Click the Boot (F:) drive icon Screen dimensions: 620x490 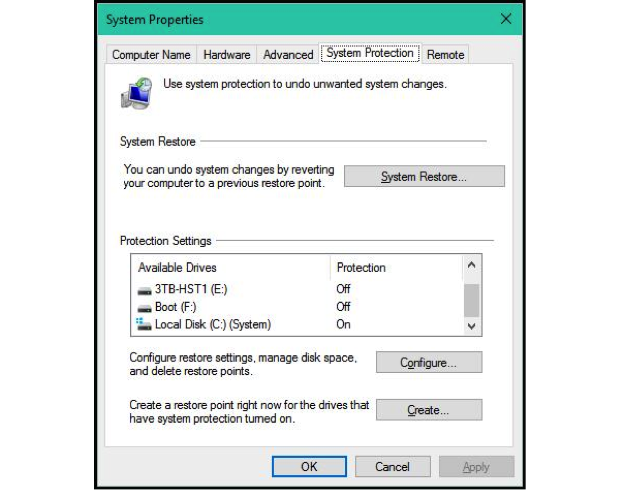144,308
